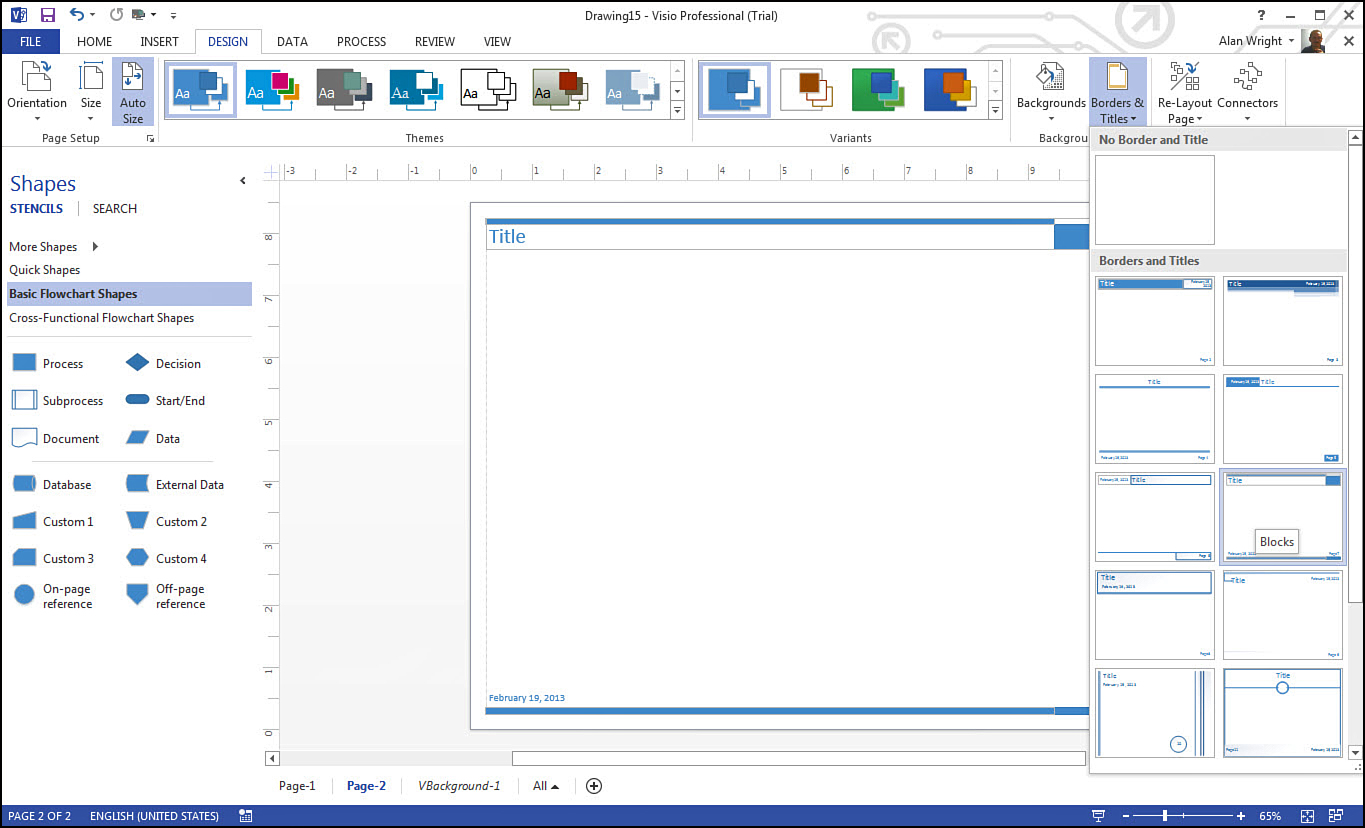Pick the Blocks border thumbnail
This screenshot has width=1365, height=828.
[x=1283, y=517]
